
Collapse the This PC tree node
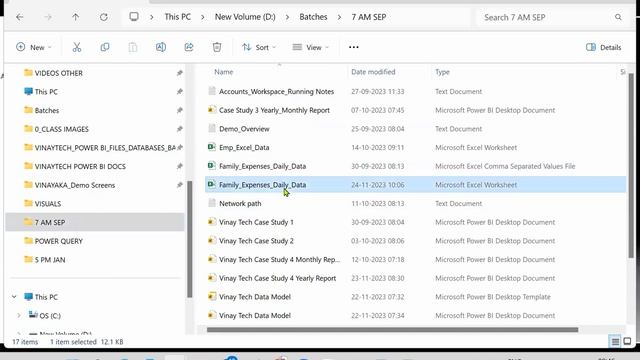14,297
